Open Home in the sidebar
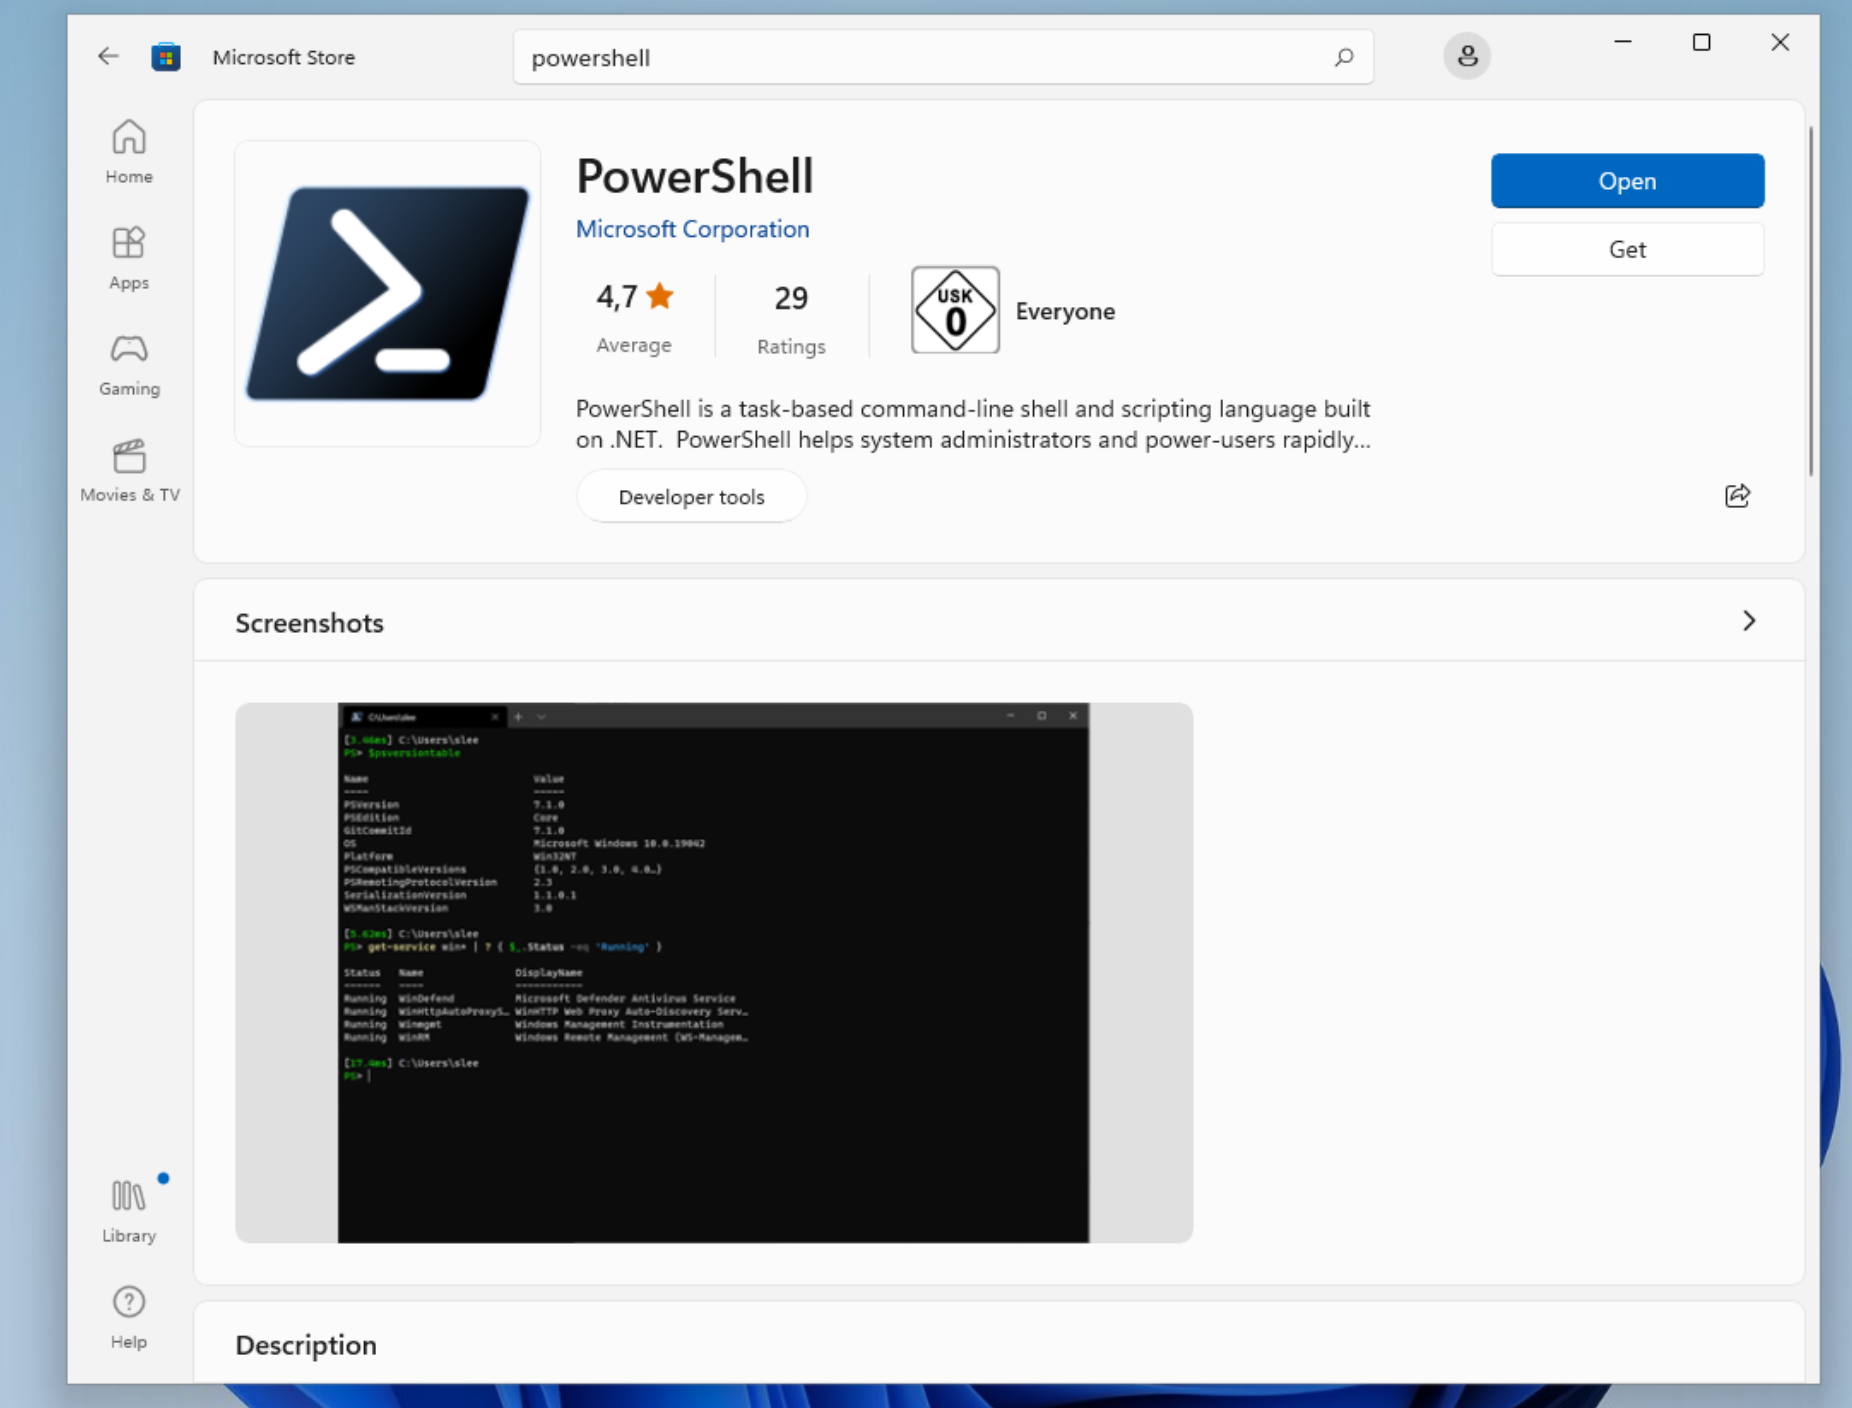The width and height of the screenshot is (1852, 1408). tap(129, 152)
